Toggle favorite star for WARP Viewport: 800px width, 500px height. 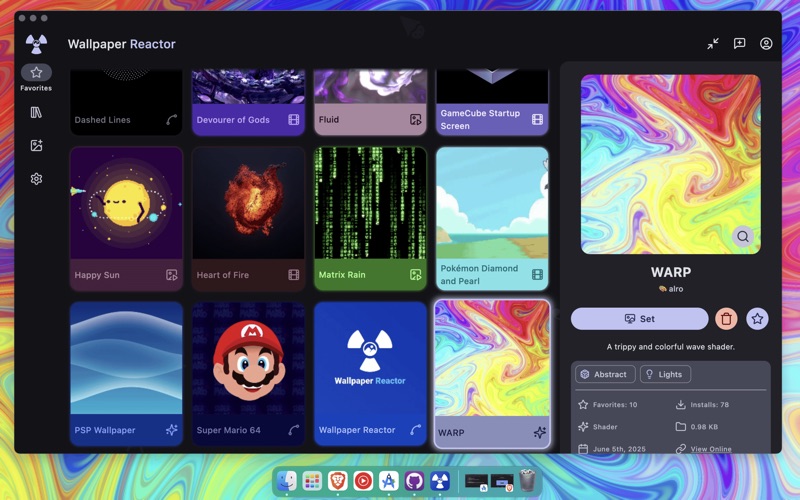[x=757, y=319]
